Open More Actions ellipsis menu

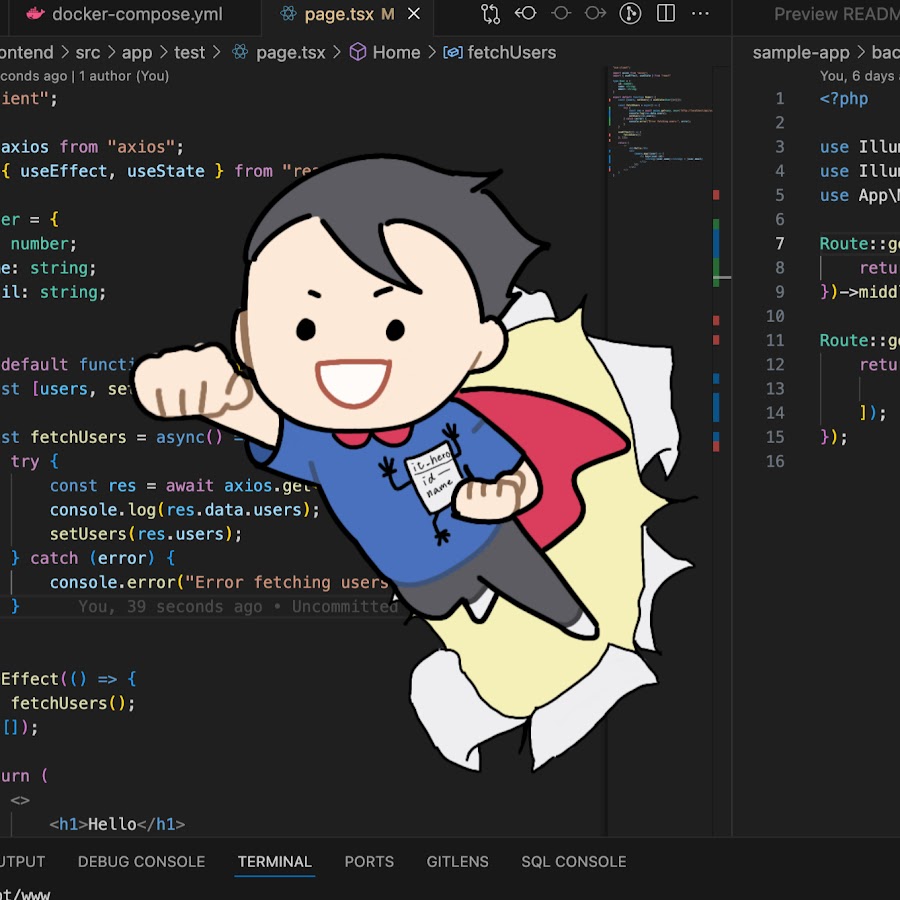coord(701,15)
